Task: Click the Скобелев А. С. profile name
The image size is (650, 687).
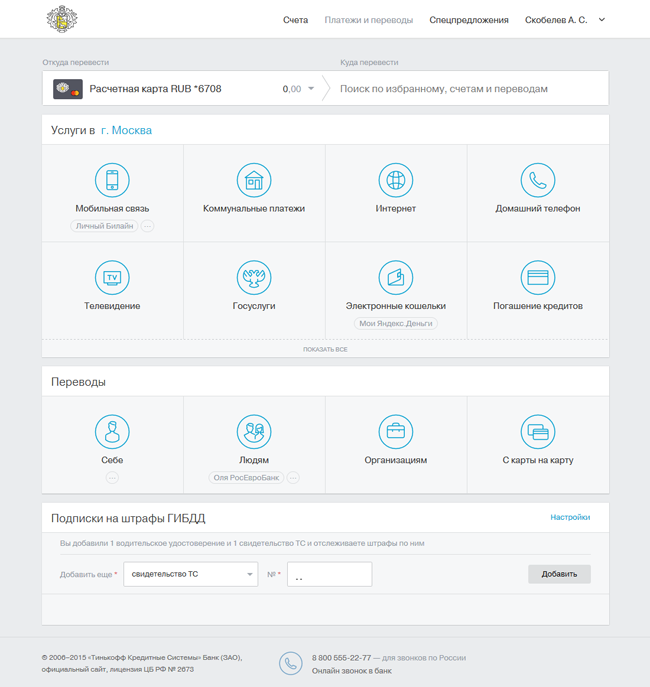Action: [556, 20]
